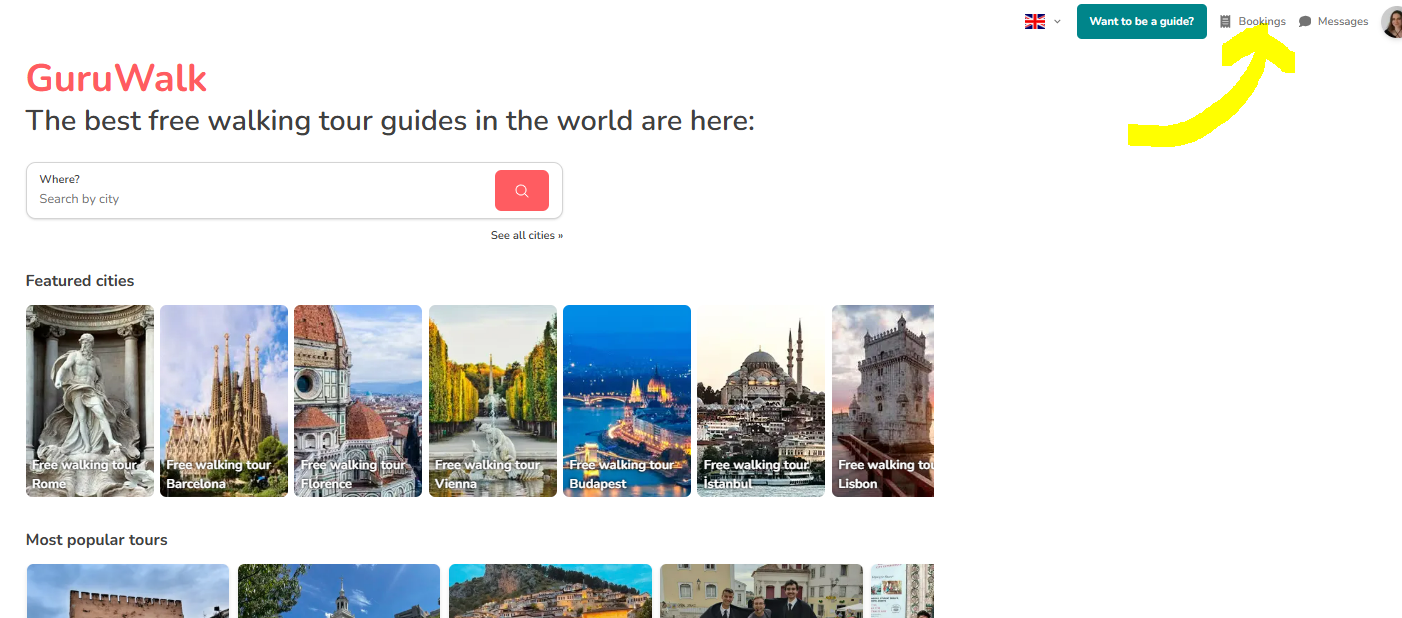Select the Budapest free walking tour card
Screen dimensions: 1402x618
pos(627,401)
